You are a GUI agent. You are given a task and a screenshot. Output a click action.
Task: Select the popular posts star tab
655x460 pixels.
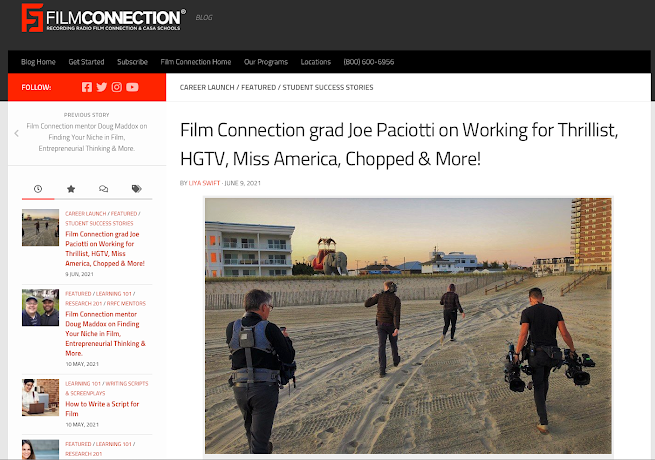[71, 189]
